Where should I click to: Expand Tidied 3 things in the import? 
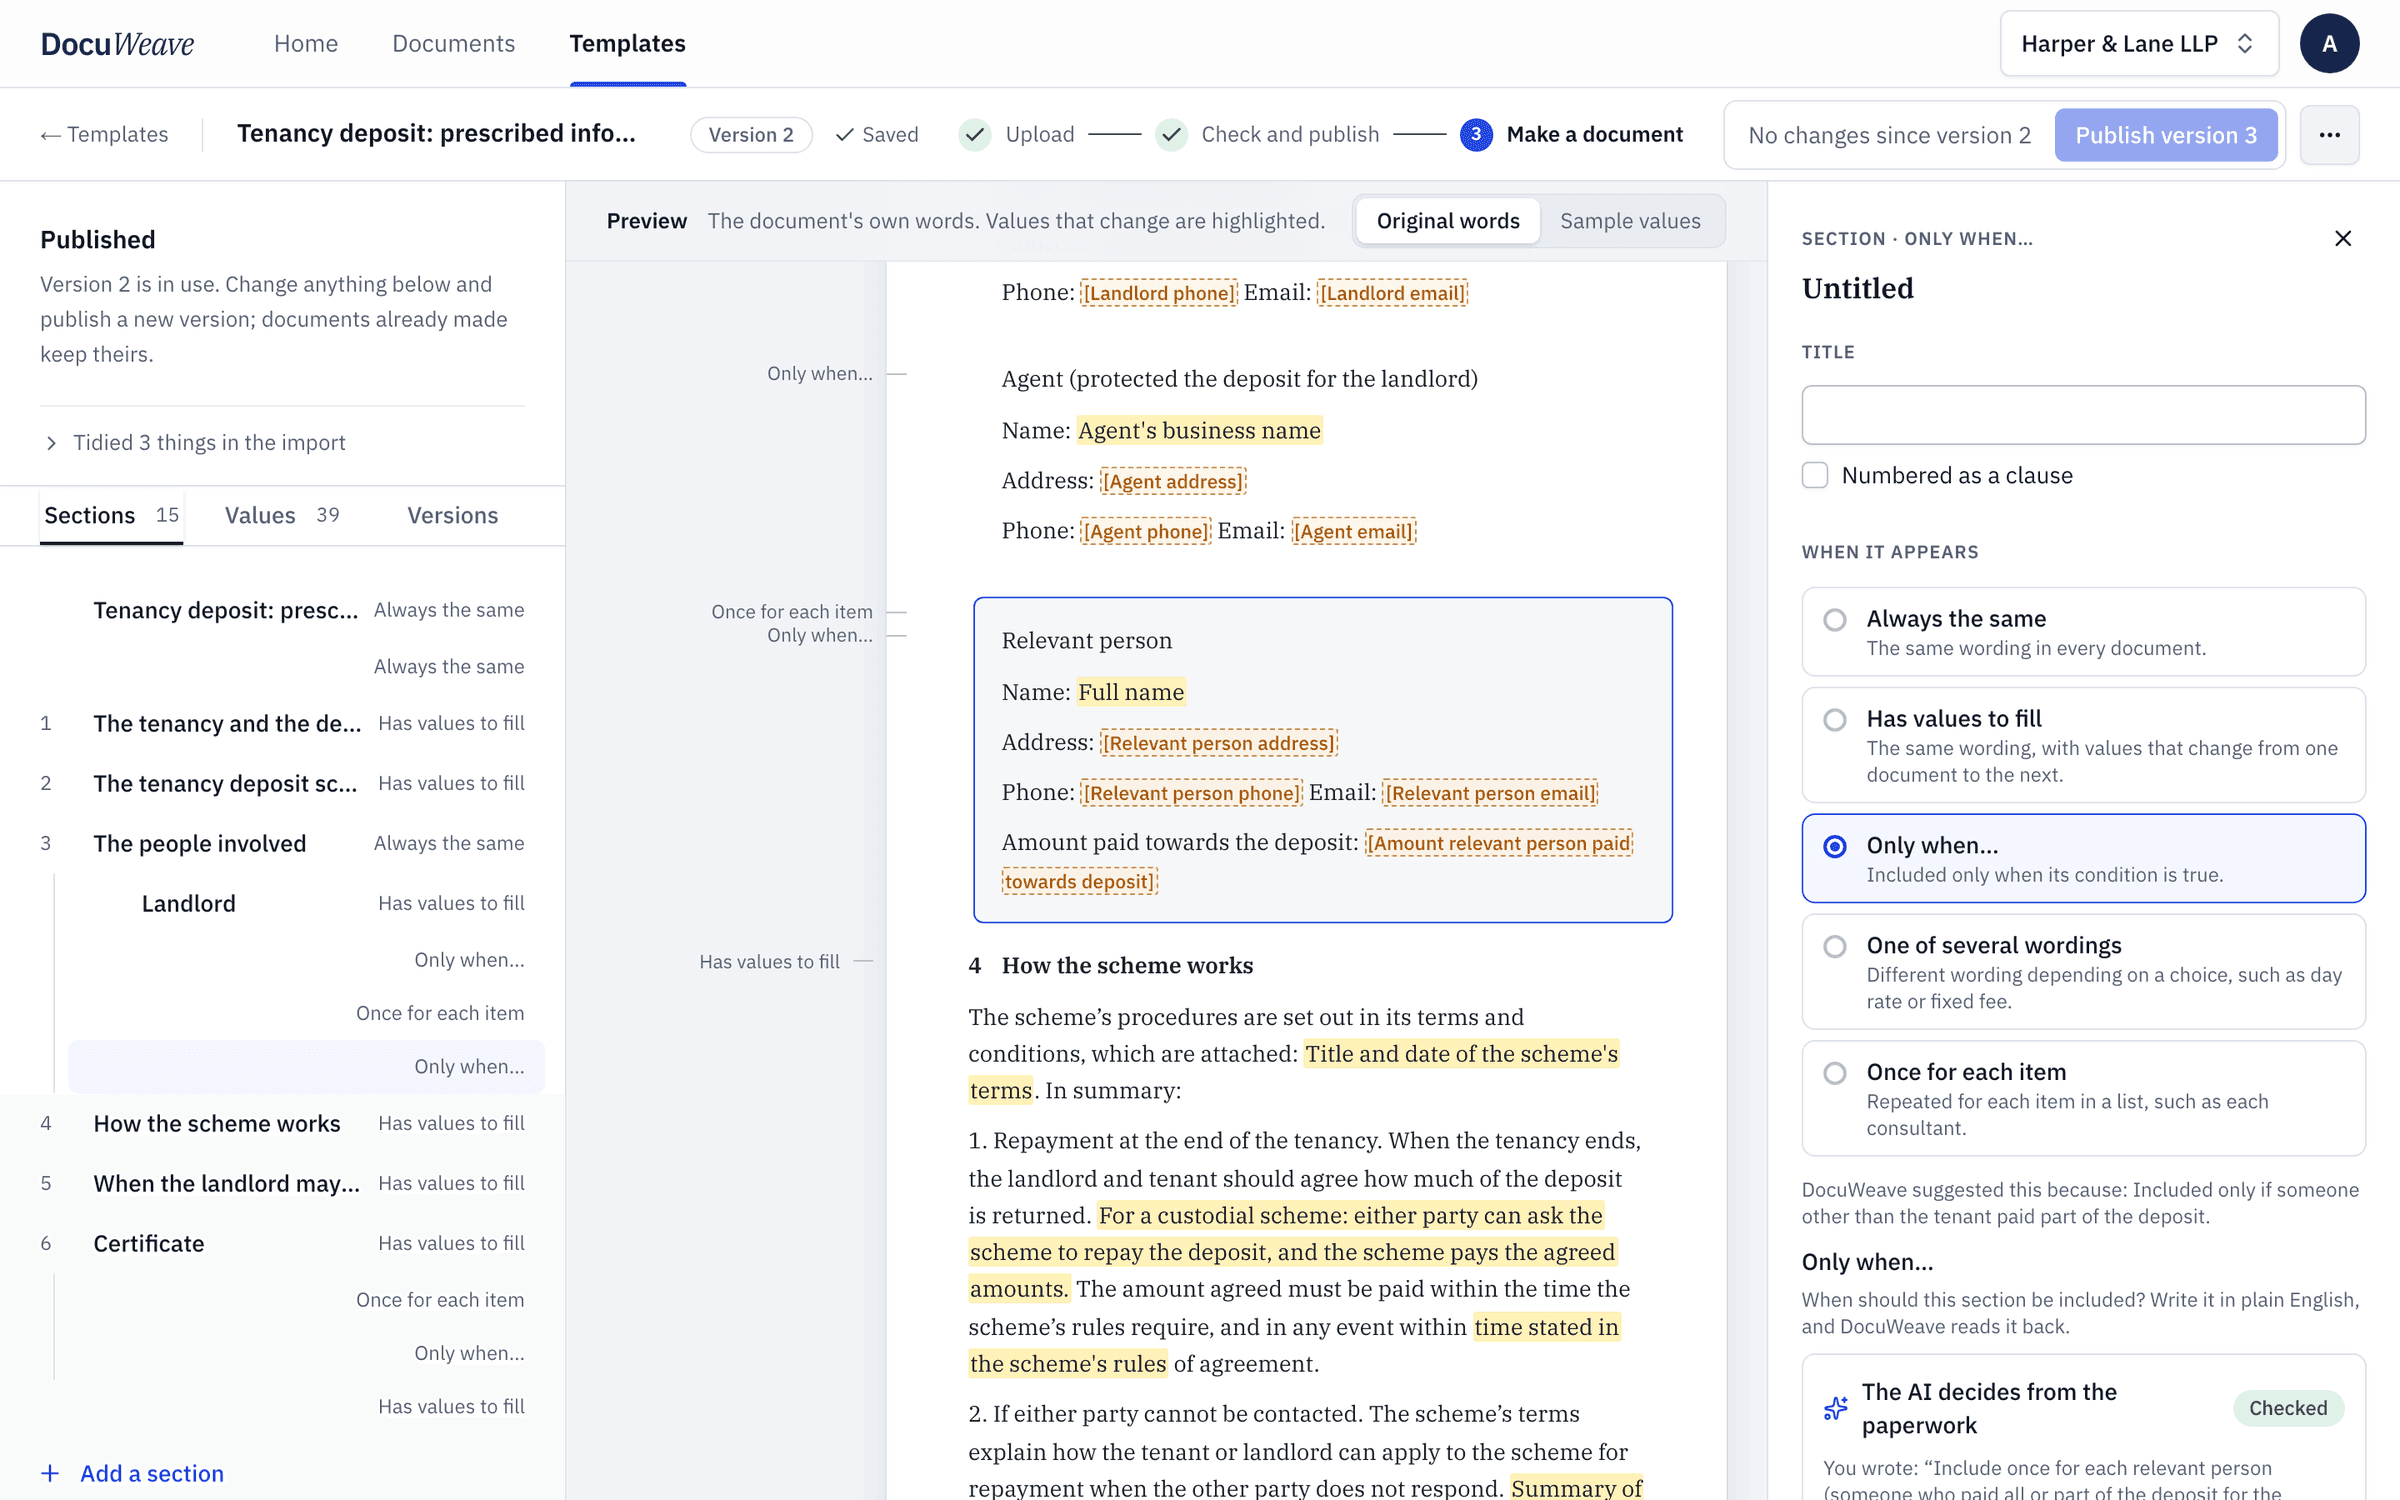195,442
